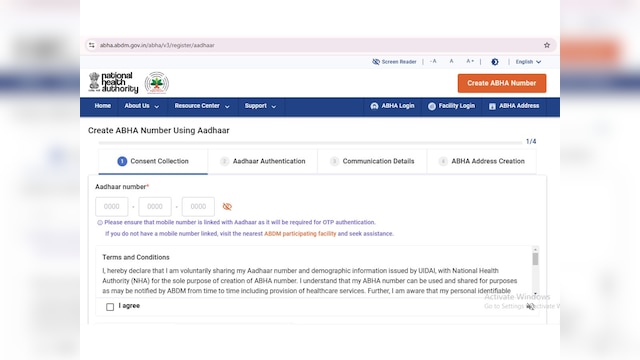Click the headset icon beside ABHA Login

[374, 106]
